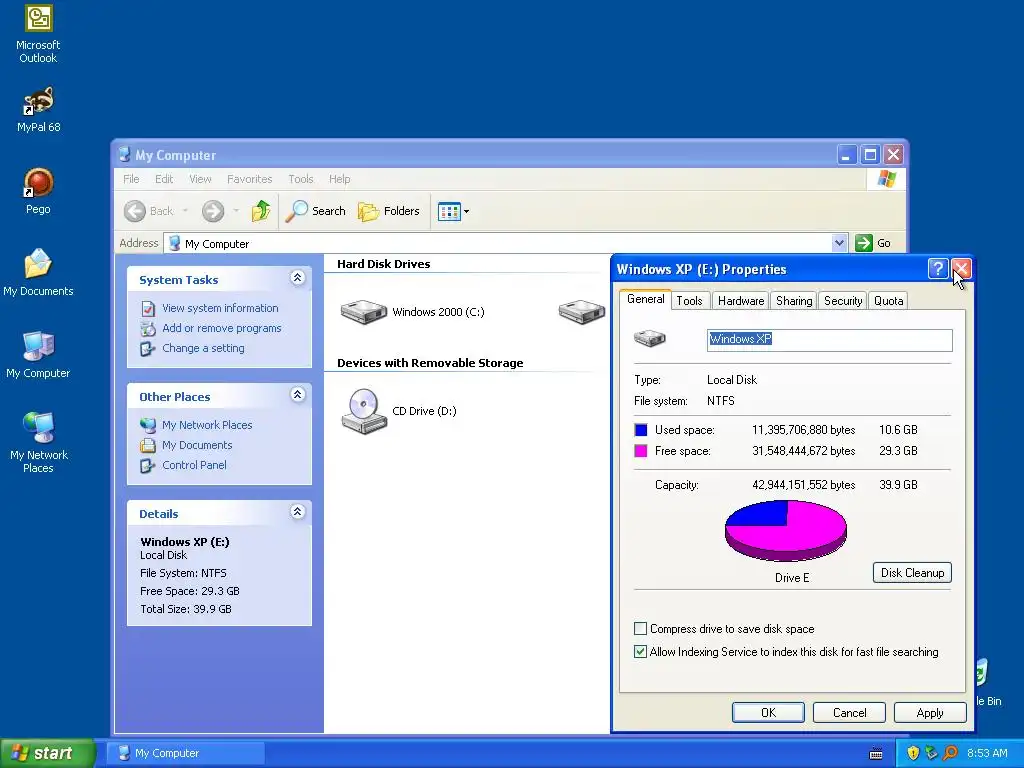Open the Forward button history dropdown
The width and height of the screenshot is (1024, 768).
coord(236,211)
